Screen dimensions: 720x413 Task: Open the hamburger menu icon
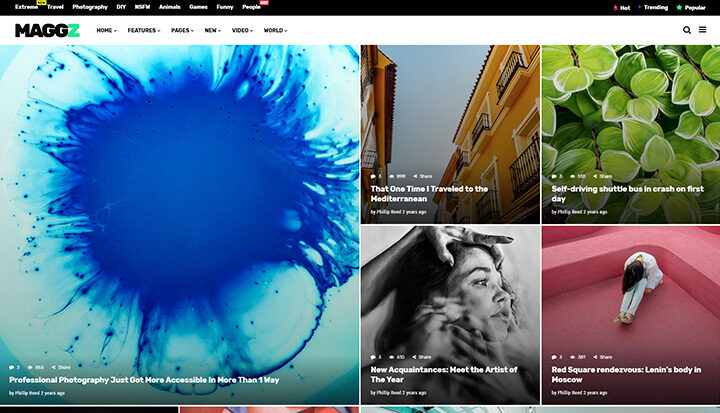[x=703, y=30]
